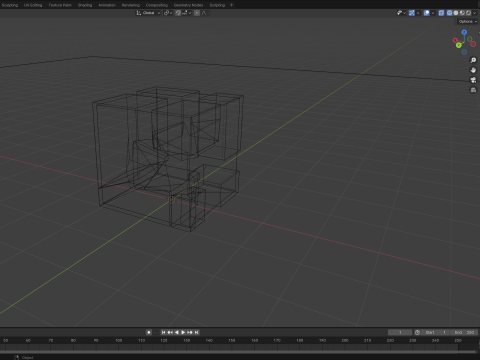
Task: Toggle the viewport gizmos button
Action: (x=412, y=13)
